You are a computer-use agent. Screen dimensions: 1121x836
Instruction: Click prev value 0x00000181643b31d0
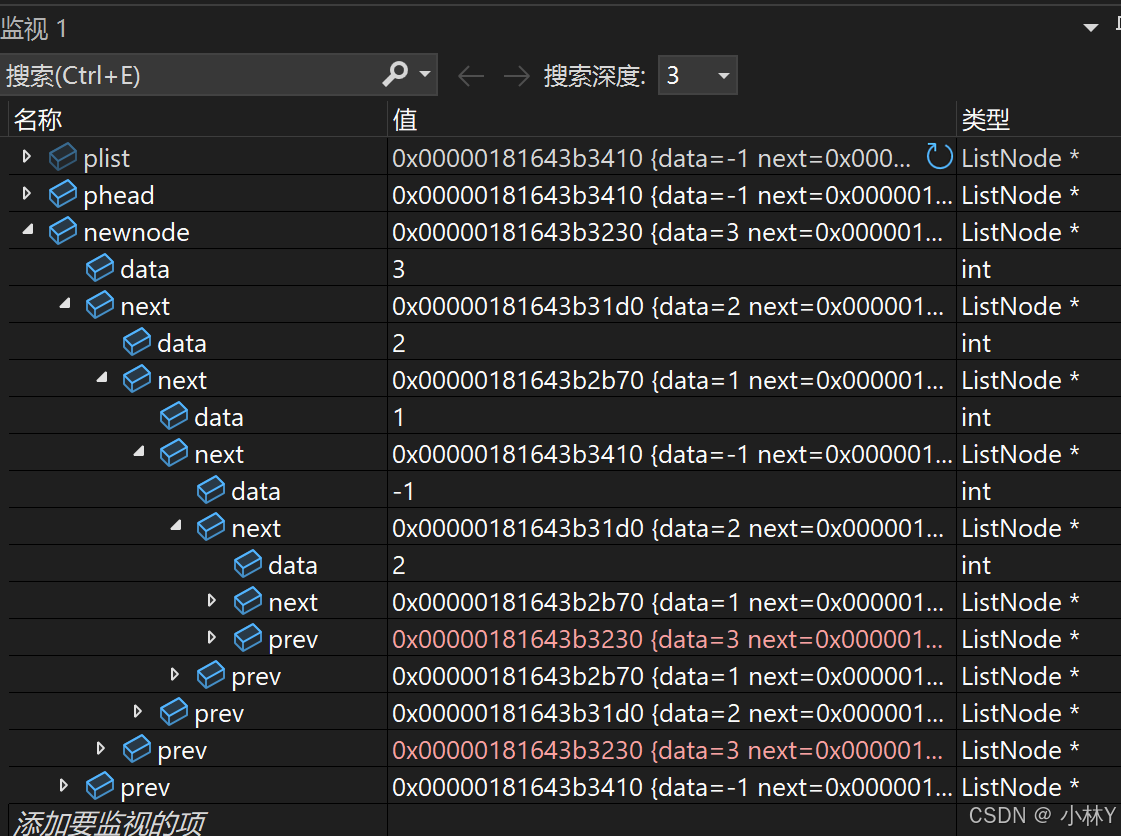[668, 714]
